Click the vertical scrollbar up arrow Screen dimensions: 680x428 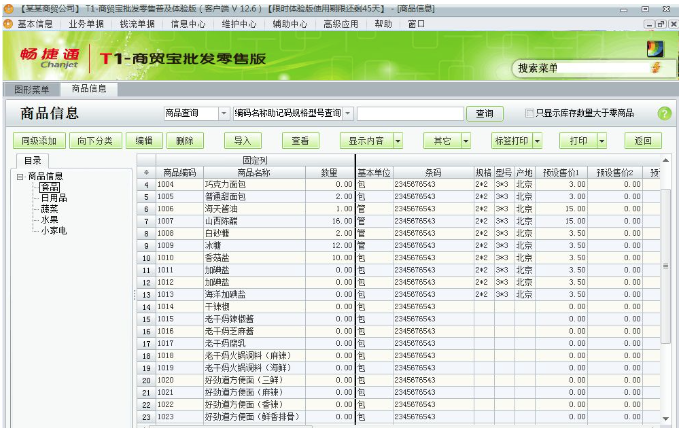coord(666,160)
